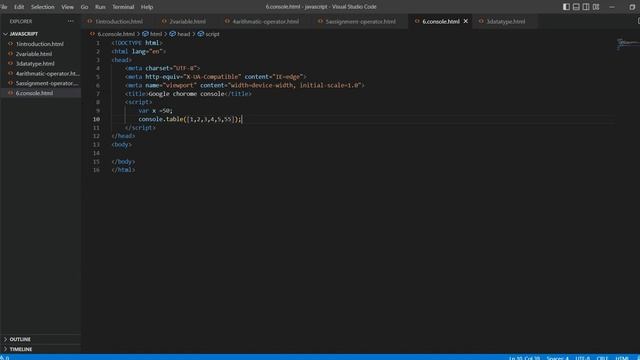Image resolution: width=640 pixels, height=360 pixels.
Task: Click line number 8 in gutter
Action: point(98,102)
